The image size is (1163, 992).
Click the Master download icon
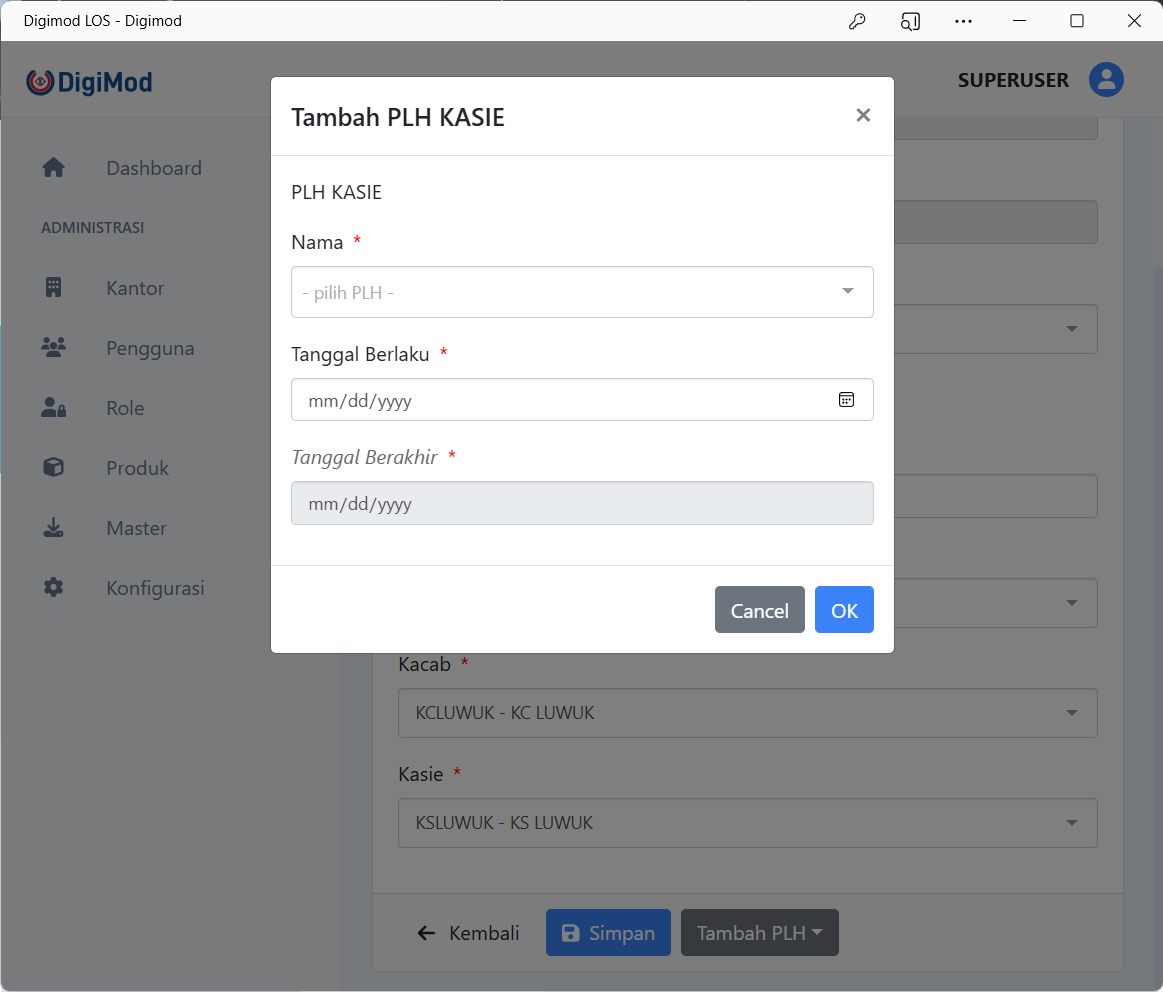click(53, 528)
